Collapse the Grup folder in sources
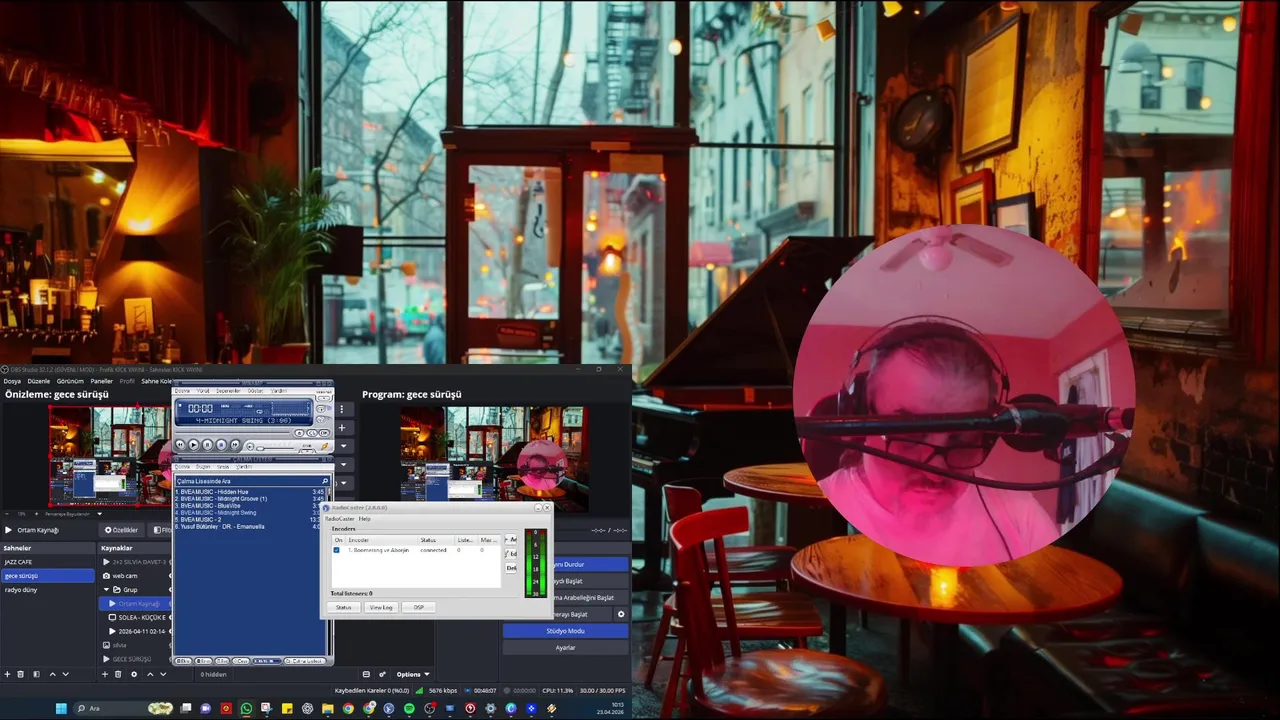The image size is (1280, 720). 106,590
